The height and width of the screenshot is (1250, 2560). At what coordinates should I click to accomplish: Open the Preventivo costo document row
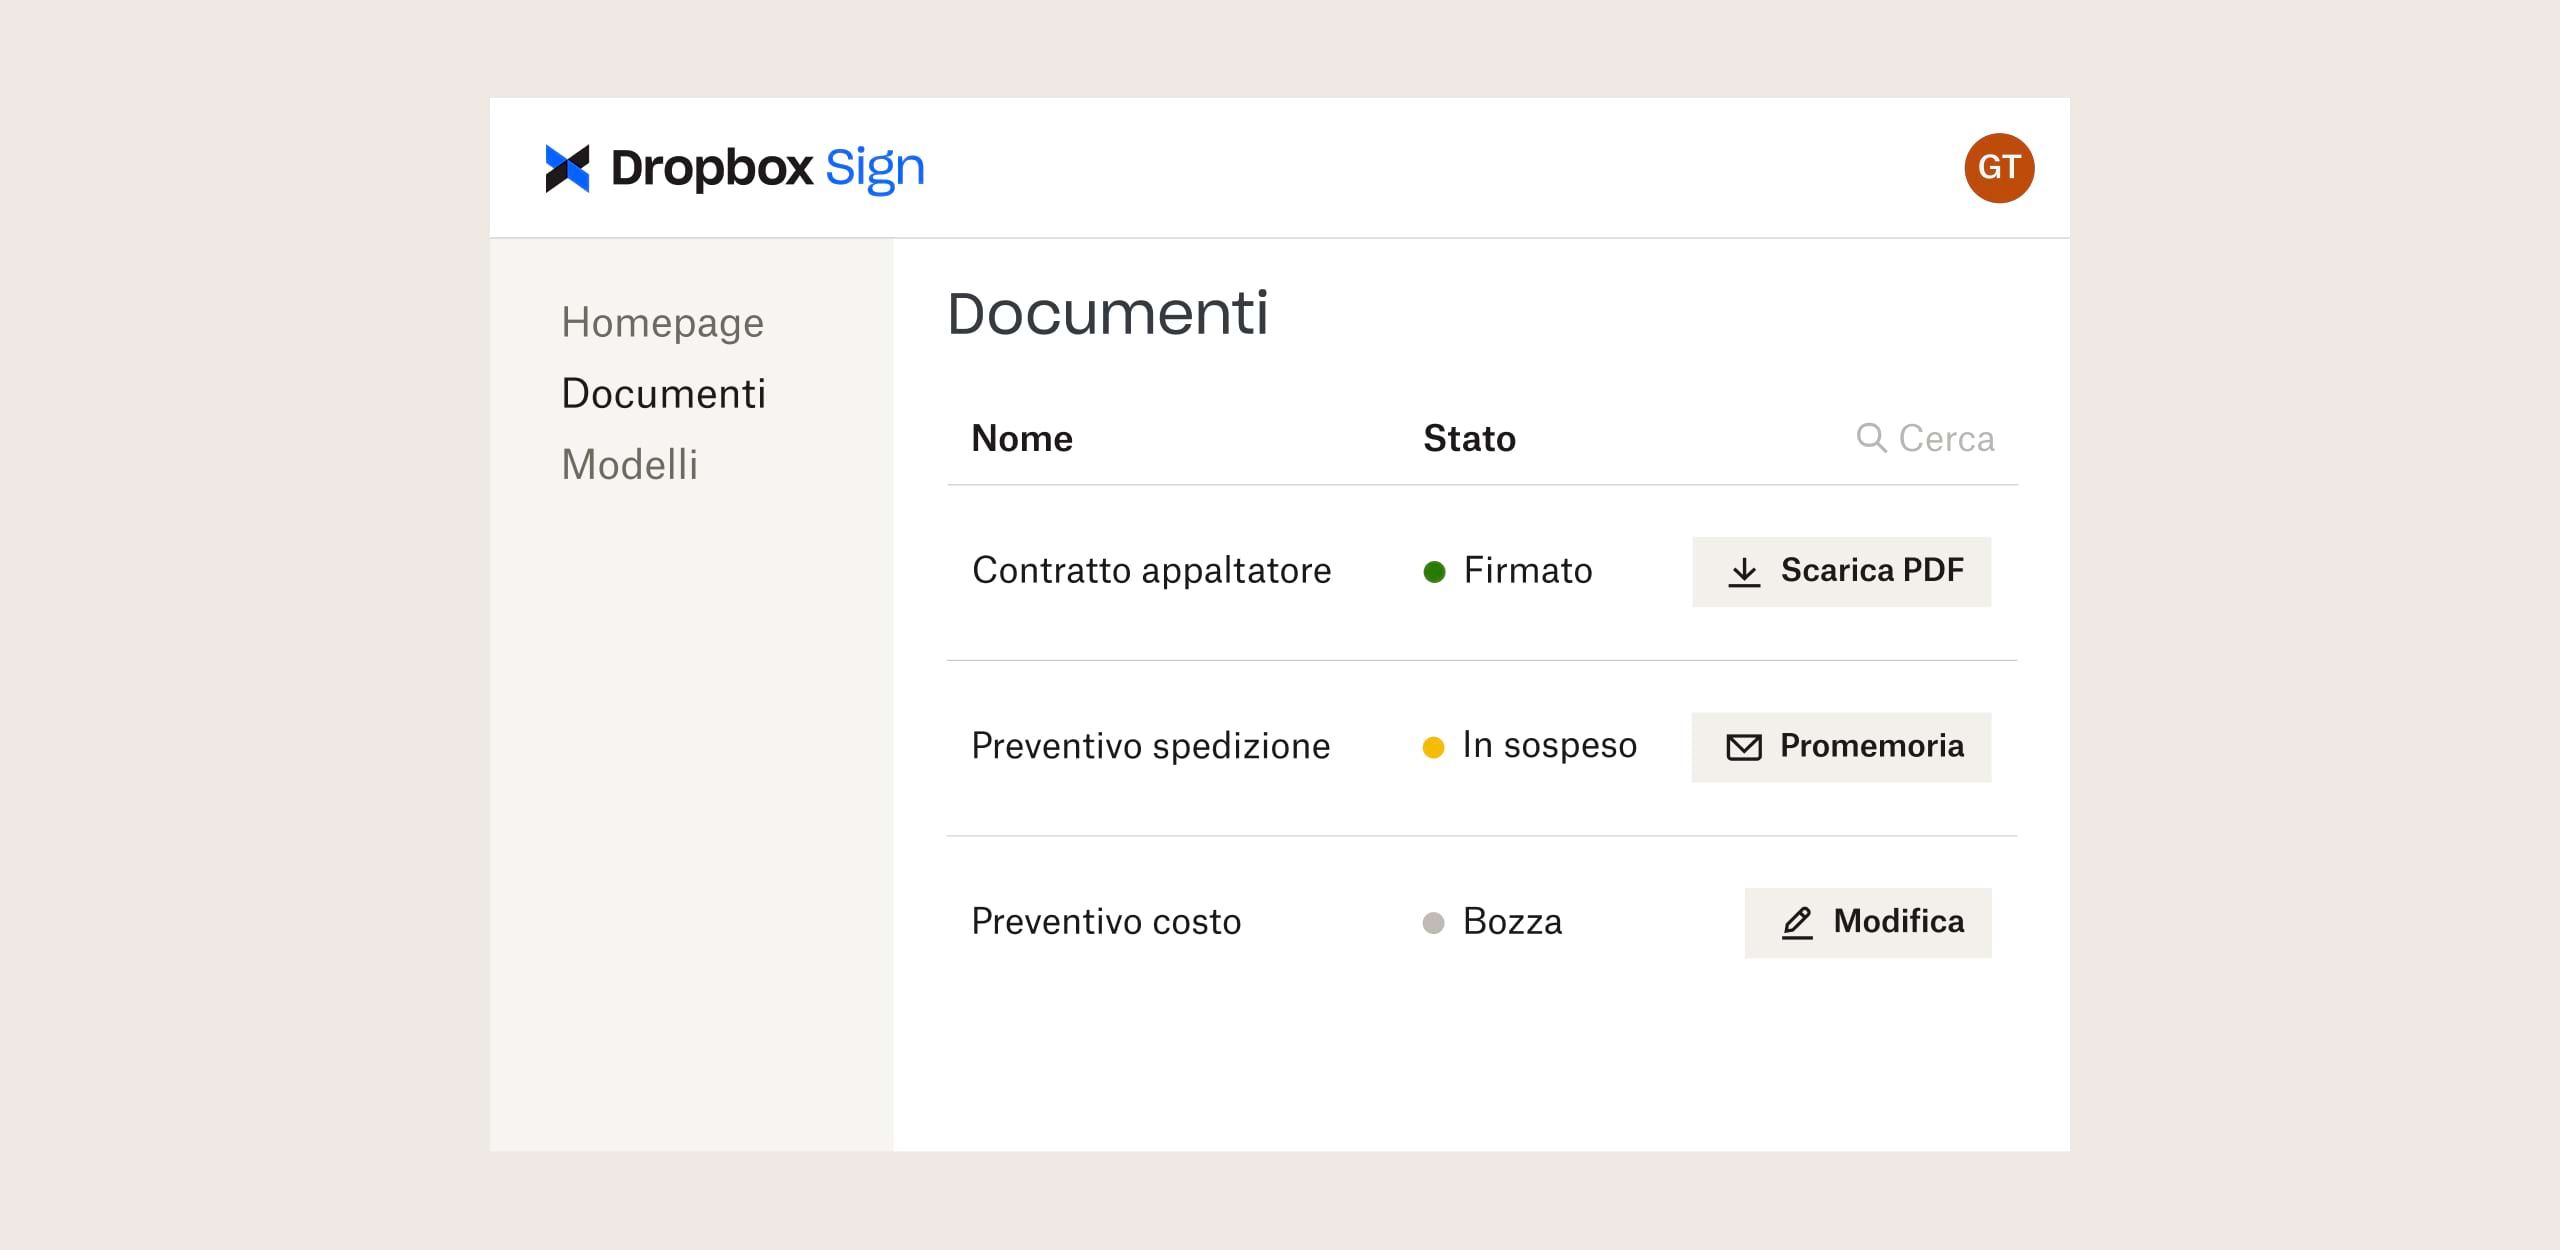pyautogui.click(x=1106, y=922)
